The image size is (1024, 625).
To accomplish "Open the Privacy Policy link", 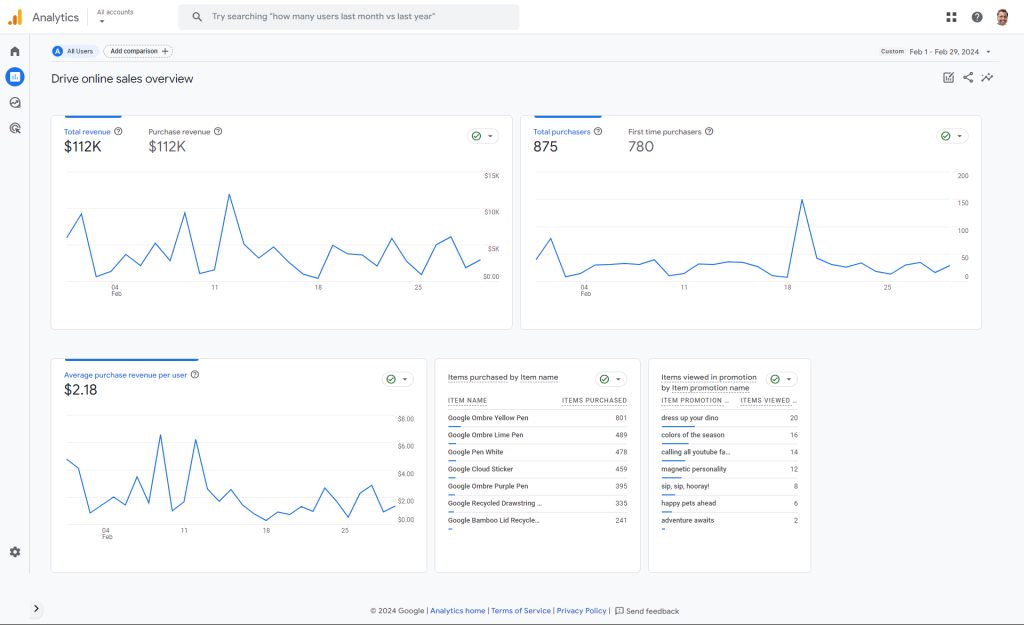I will (x=581, y=611).
